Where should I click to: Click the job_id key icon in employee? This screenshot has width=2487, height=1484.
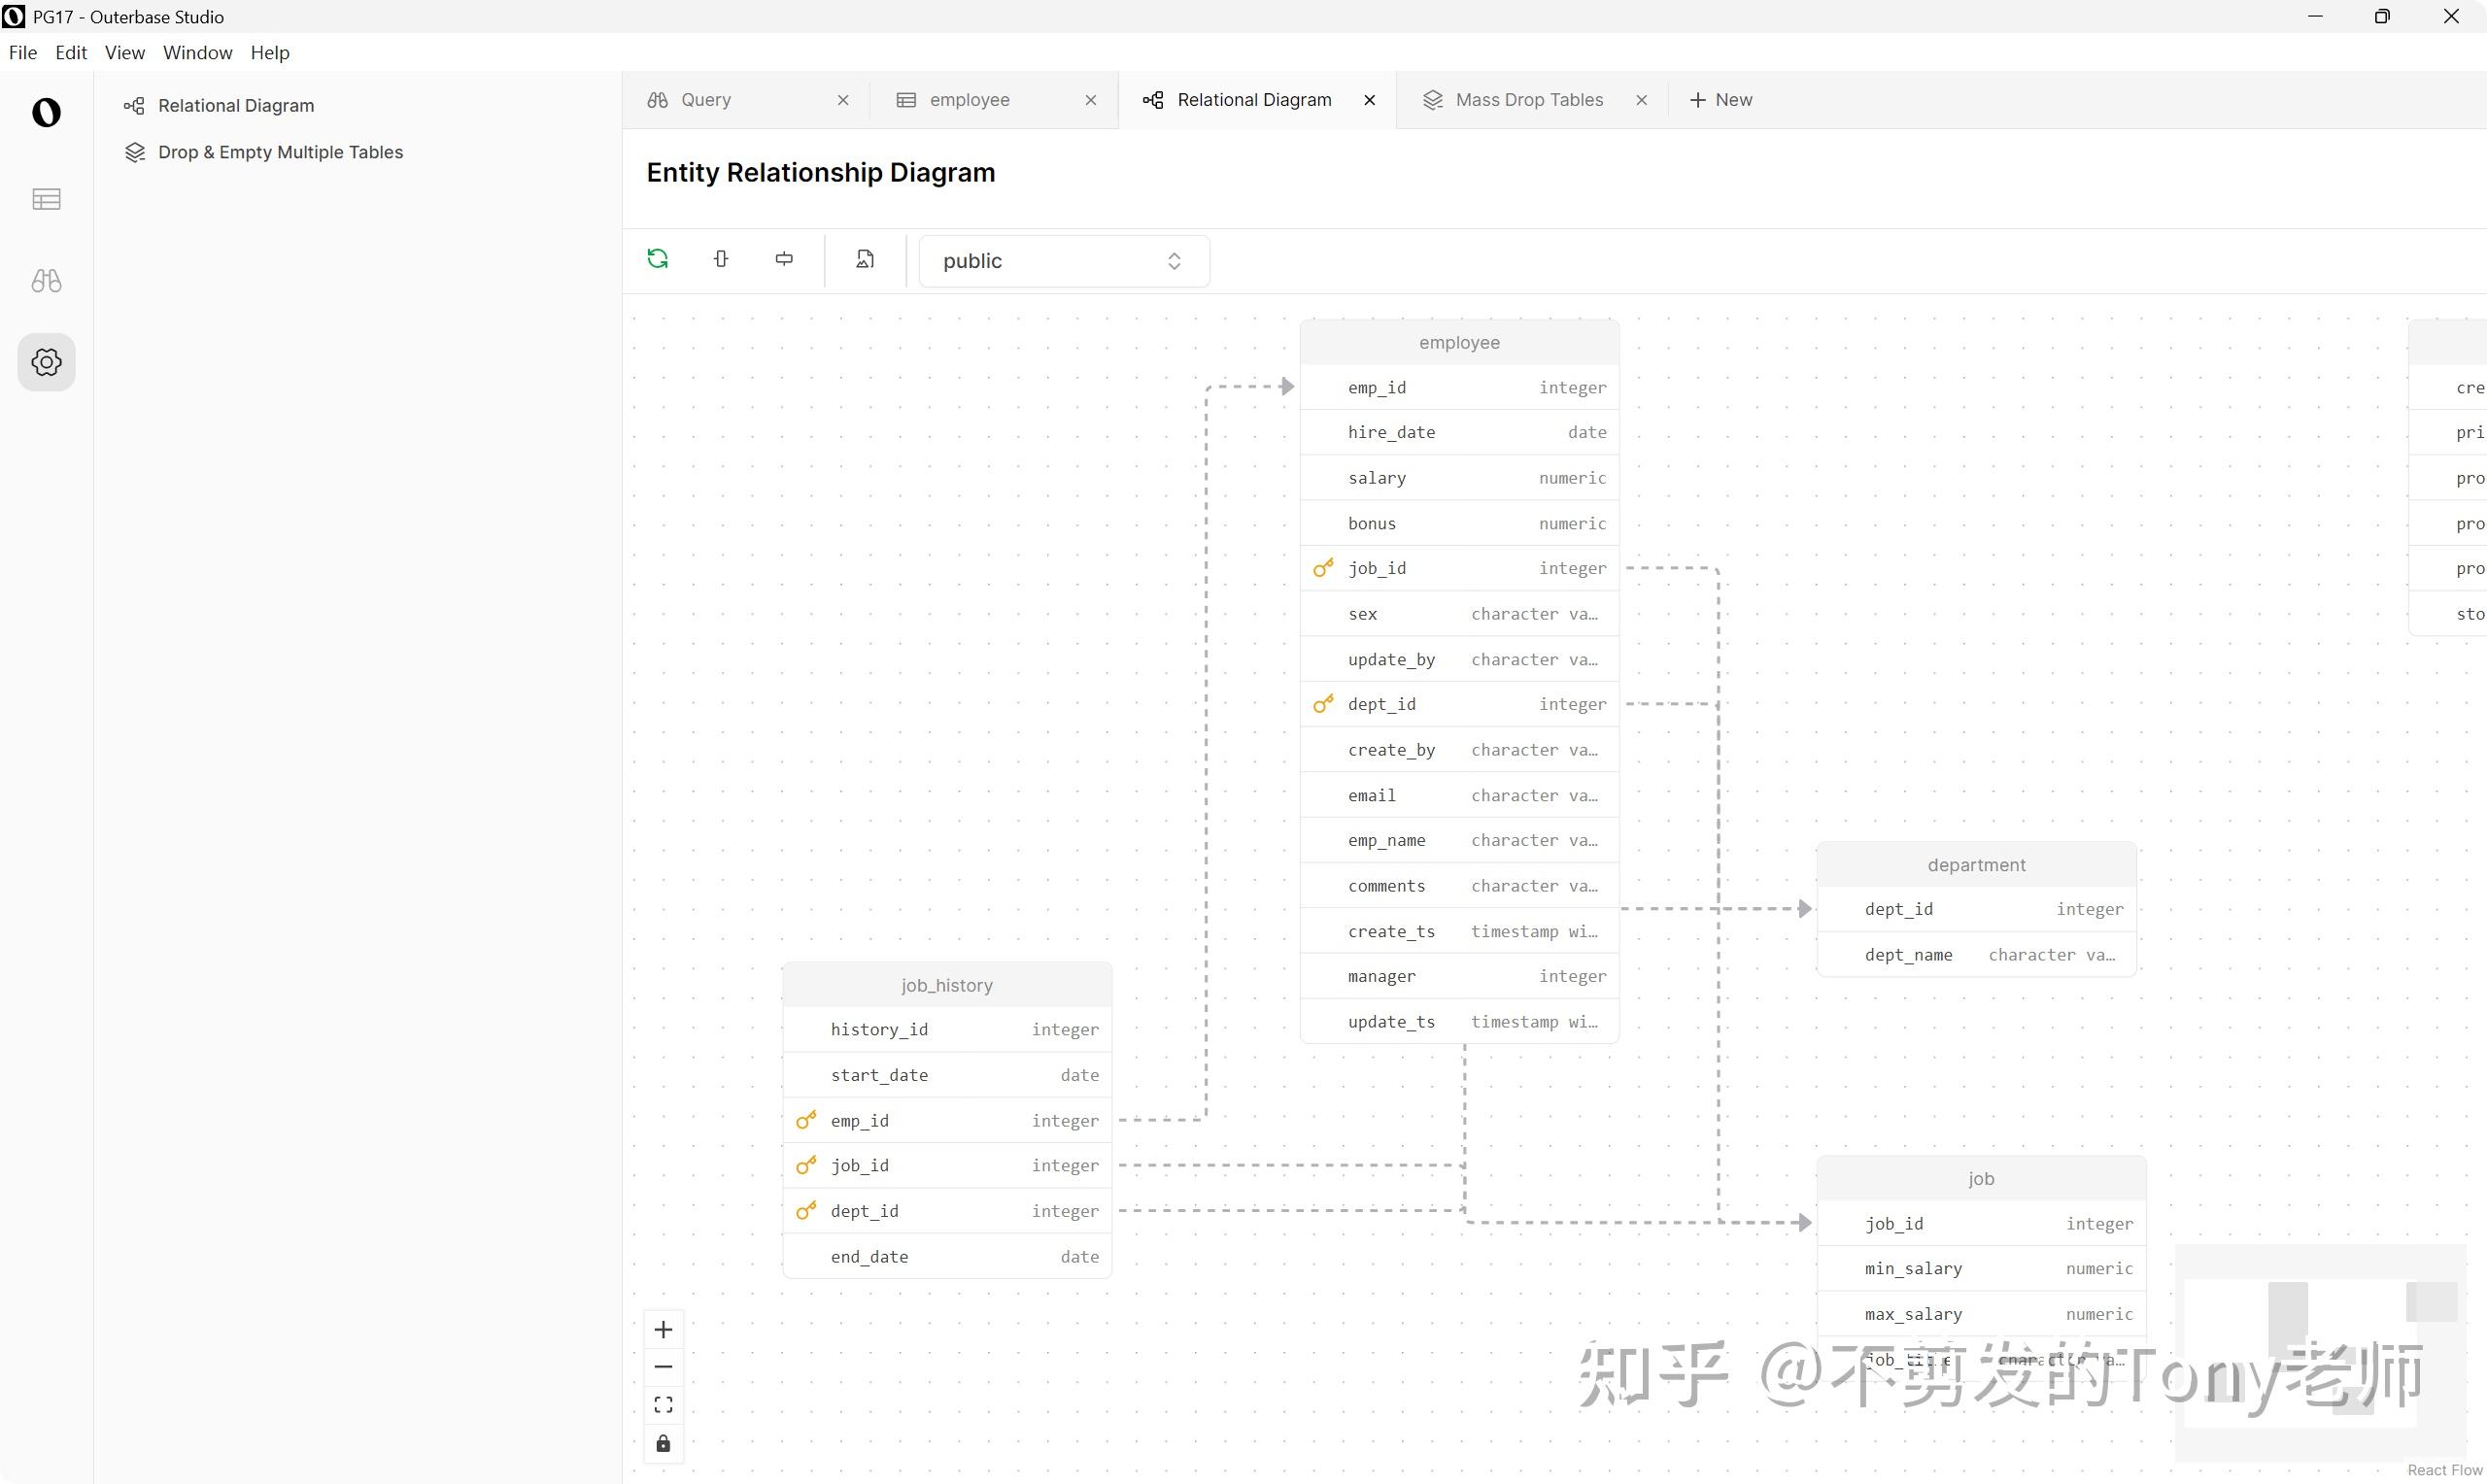[x=1323, y=568]
